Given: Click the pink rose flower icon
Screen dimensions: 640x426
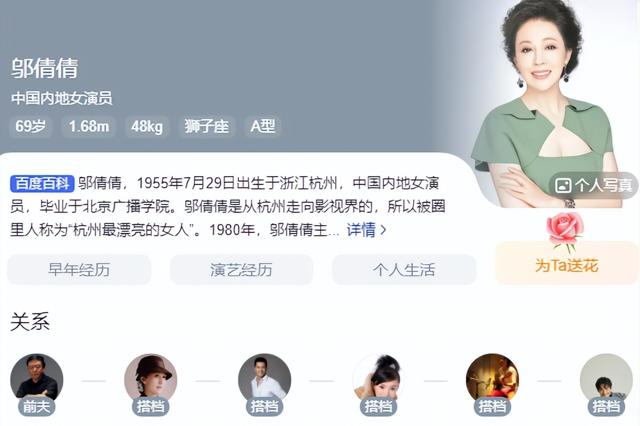Looking at the screenshot, I should (565, 231).
